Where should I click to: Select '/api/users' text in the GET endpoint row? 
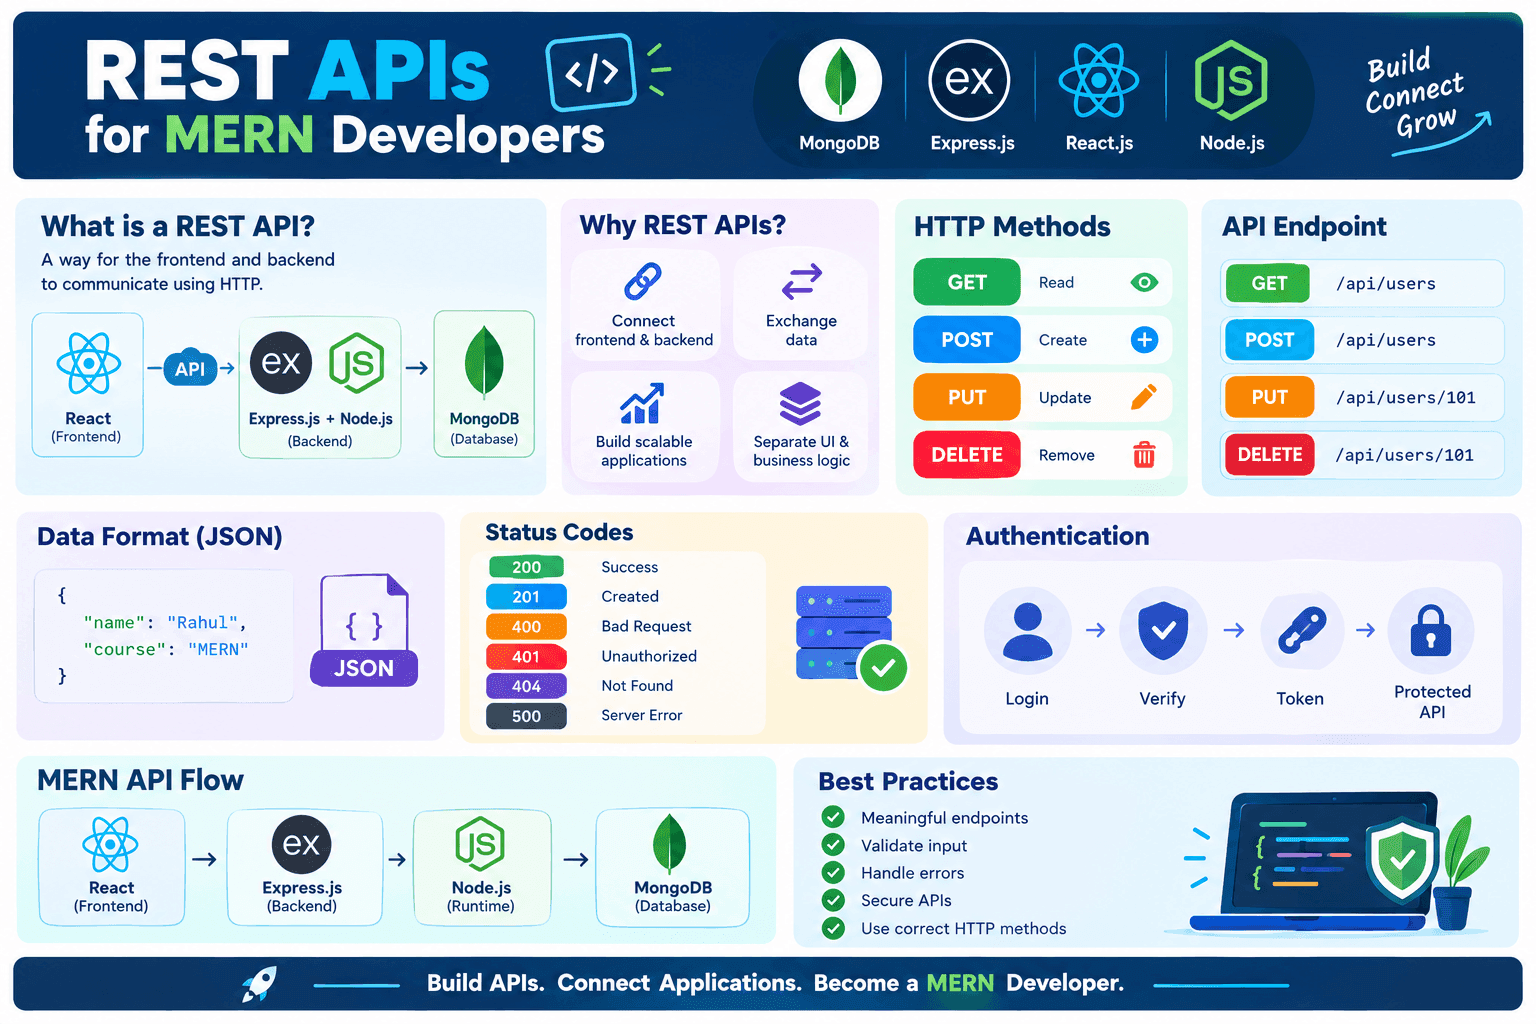click(1386, 284)
